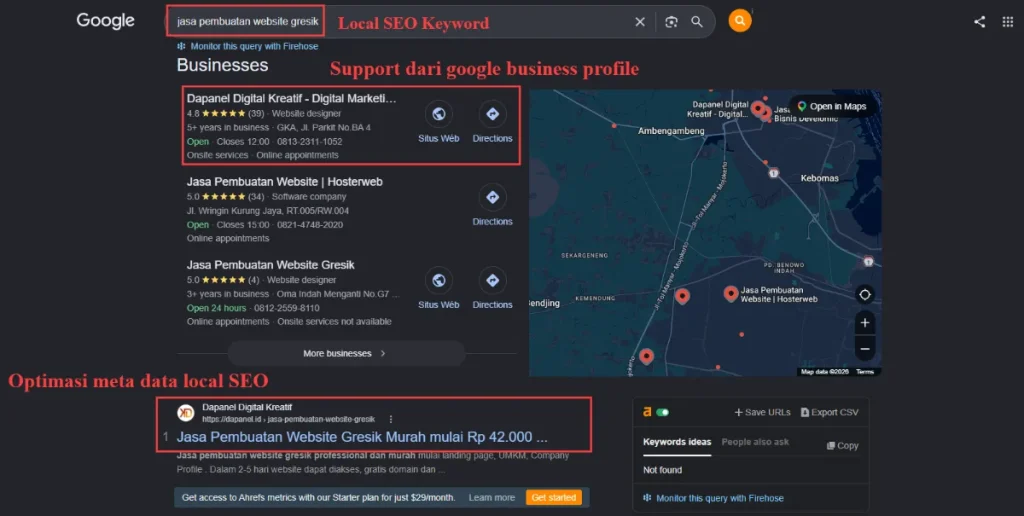Click top Monitor this query with Firehose
The height and width of the screenshot is (516, 1024).
pyautogui.click(x=248, y=46)
